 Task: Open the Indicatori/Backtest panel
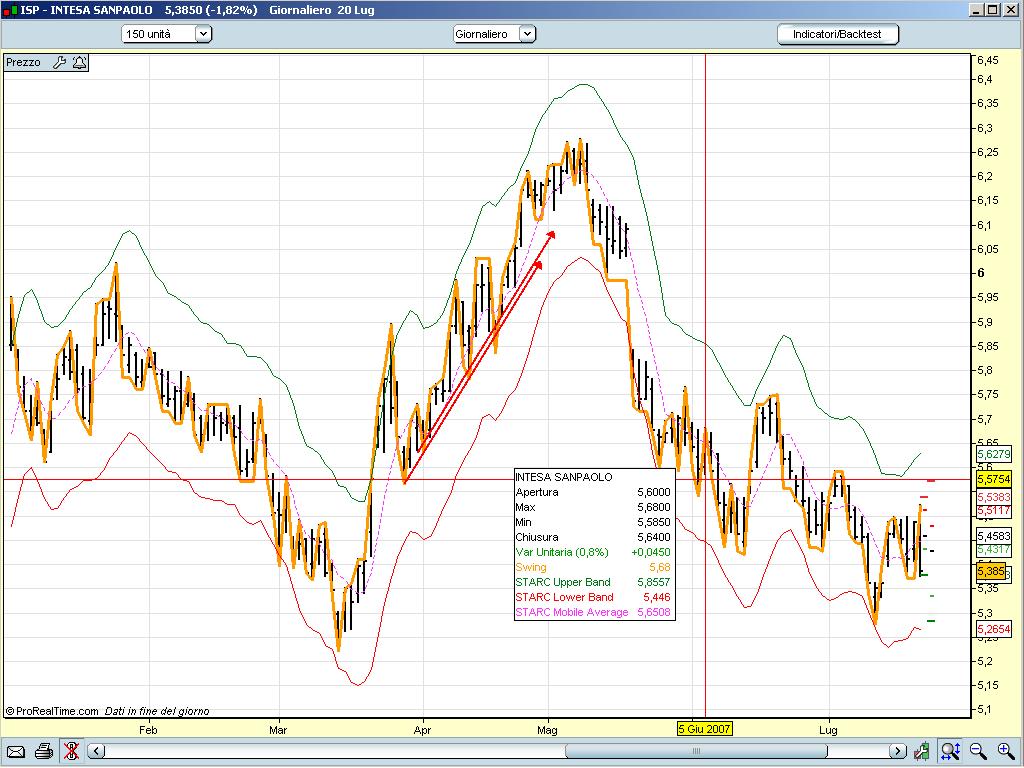(x=838, y=34)
